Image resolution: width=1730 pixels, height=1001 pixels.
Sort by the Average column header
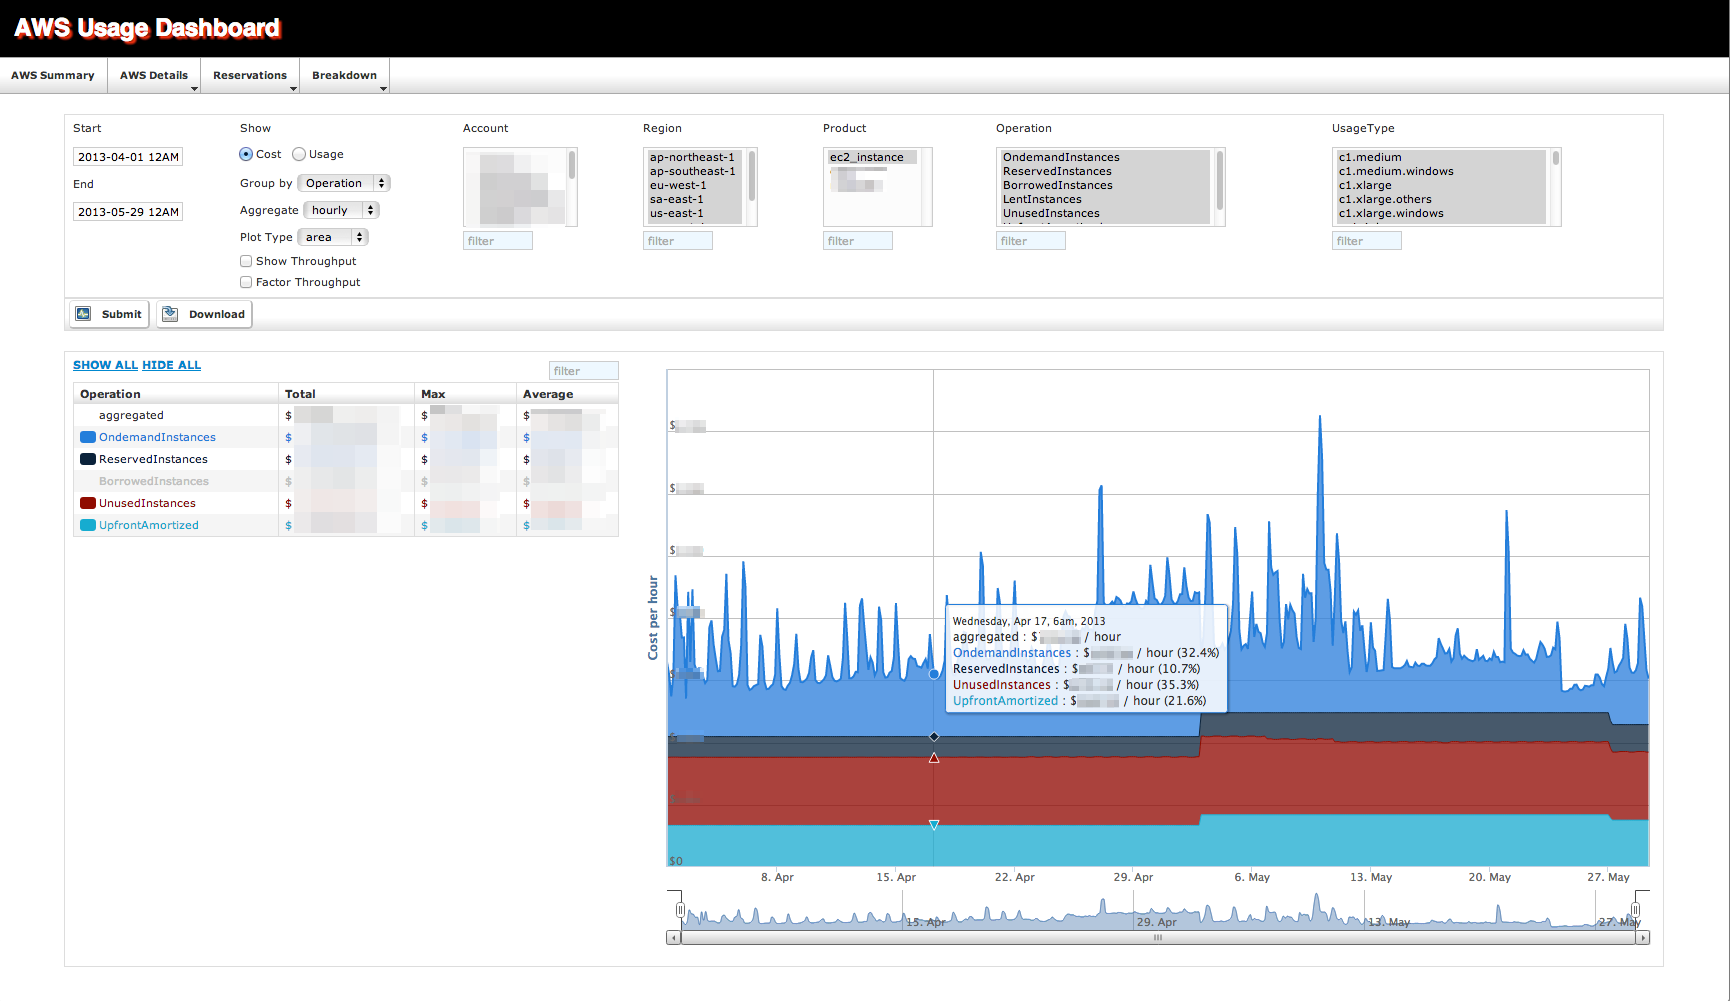(x=567, y=394)
